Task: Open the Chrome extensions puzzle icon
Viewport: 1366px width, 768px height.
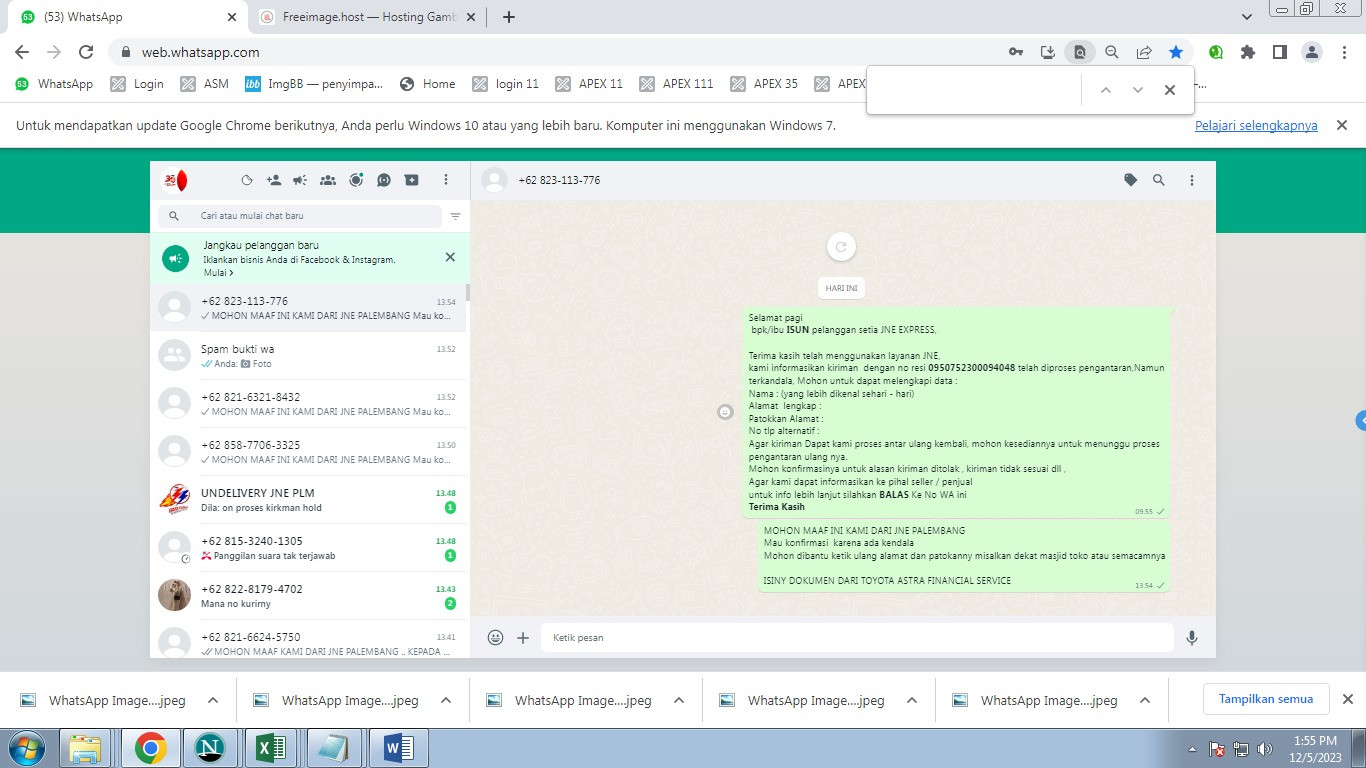Action: click(1247, 52)
